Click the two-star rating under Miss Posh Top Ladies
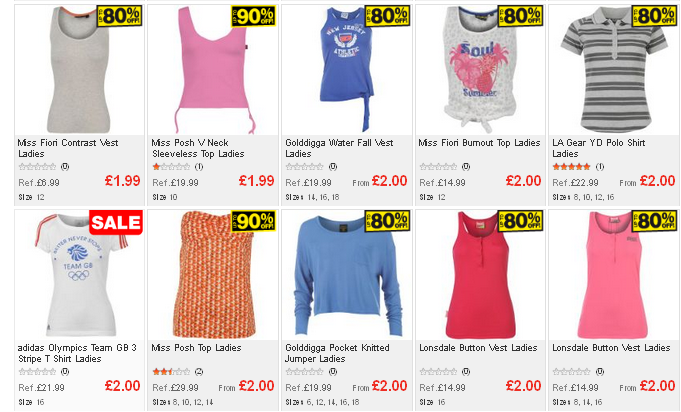 pyautogui.click(x=171, y=372)
